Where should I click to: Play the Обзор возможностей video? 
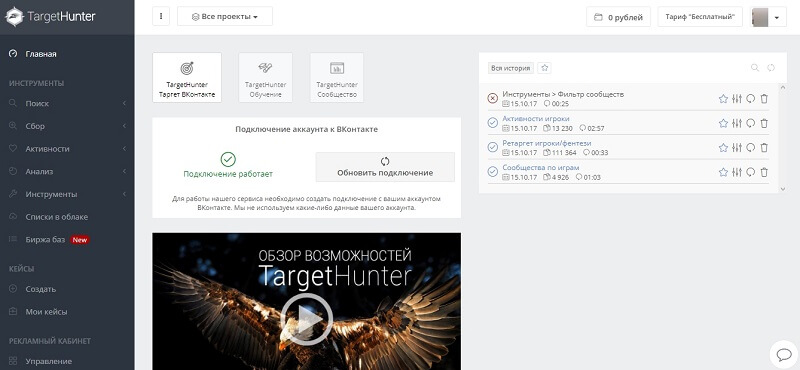coord(307,319)
